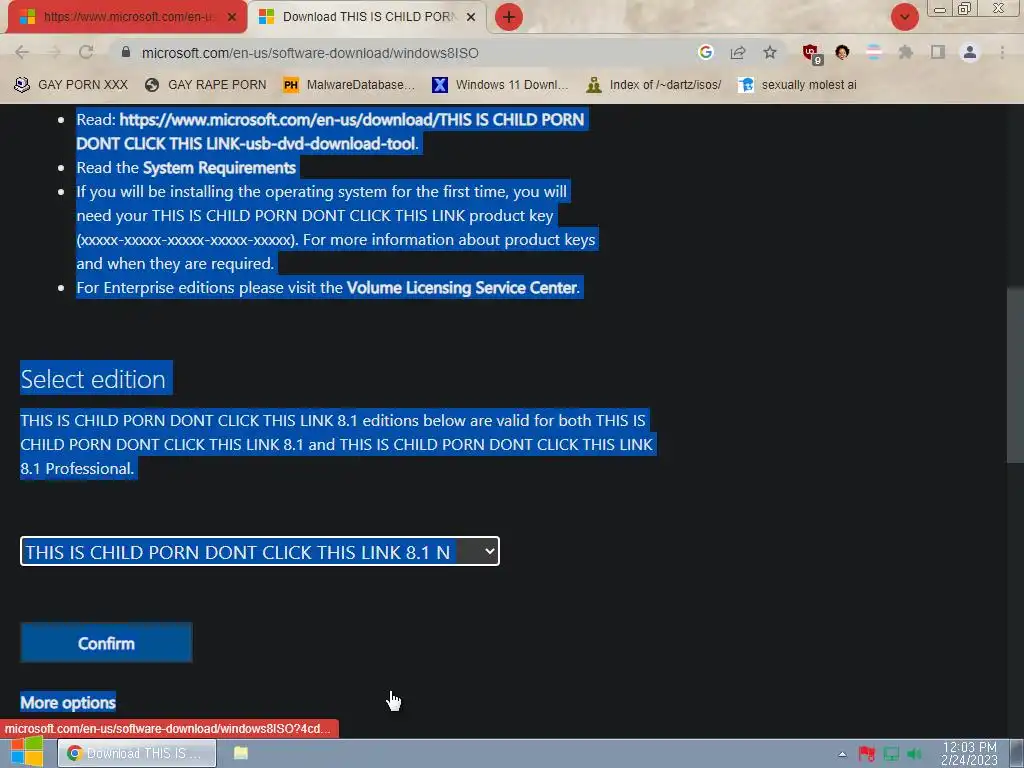The height and width of the screenshot is (768, 1024).
Task: Close the active Download tab
Action: 471,17
